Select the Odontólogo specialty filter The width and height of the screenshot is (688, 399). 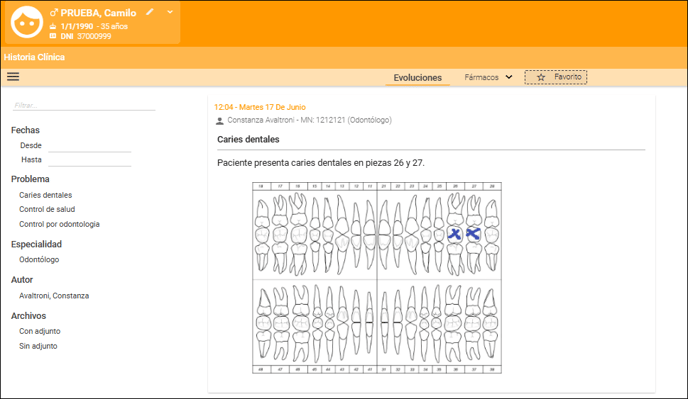point(39,259)
